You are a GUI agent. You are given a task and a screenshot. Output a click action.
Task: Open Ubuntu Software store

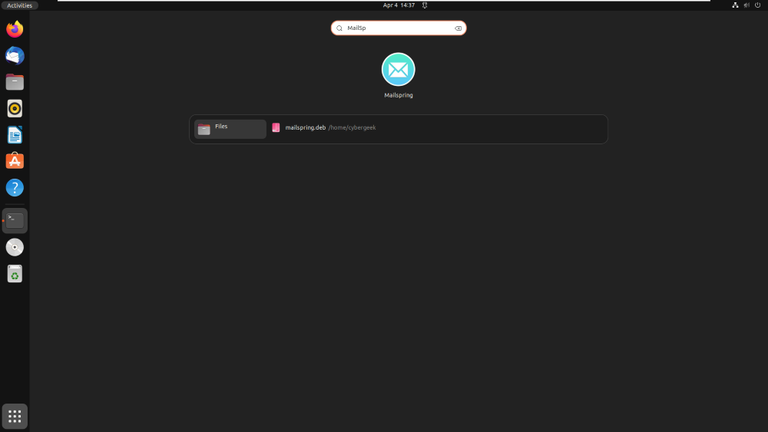pos(15,161)
